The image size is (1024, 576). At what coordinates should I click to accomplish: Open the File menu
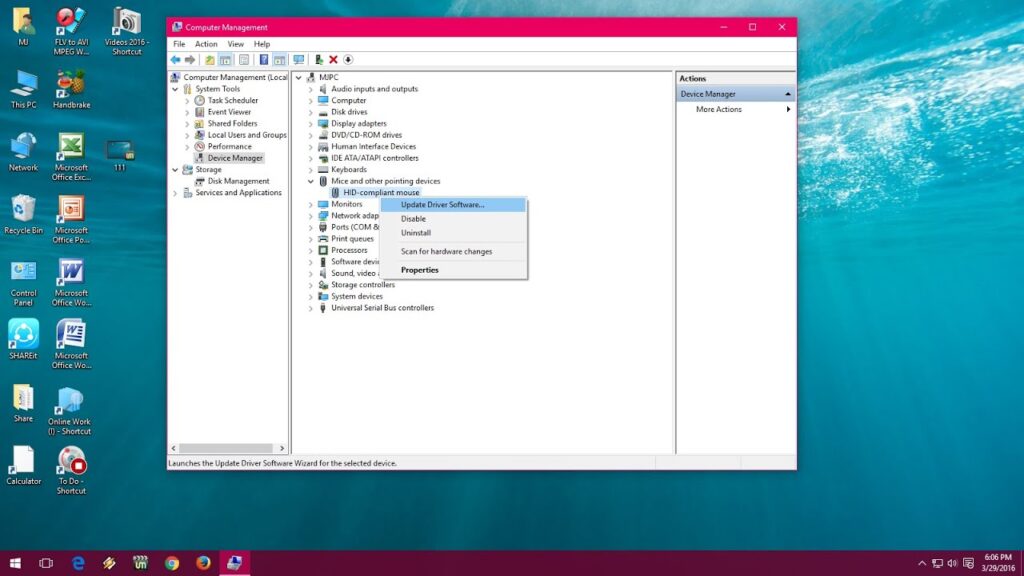point(179,44)
